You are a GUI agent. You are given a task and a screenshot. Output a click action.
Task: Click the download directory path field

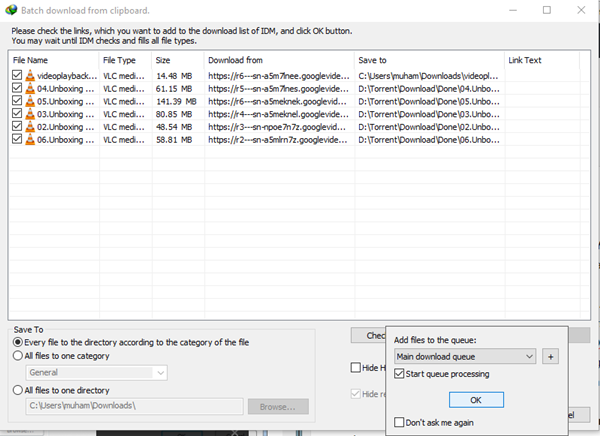pyautogui.click(x=134, y=406)
